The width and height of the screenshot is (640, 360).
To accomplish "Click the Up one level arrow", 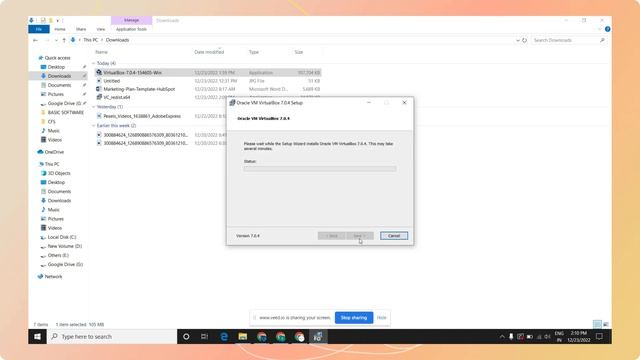I will click(x=64, y=40).
